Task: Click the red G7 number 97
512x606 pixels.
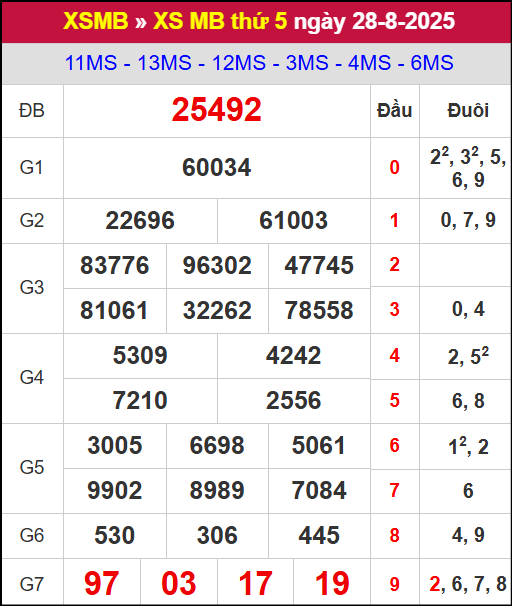Action: pos(102,583)
